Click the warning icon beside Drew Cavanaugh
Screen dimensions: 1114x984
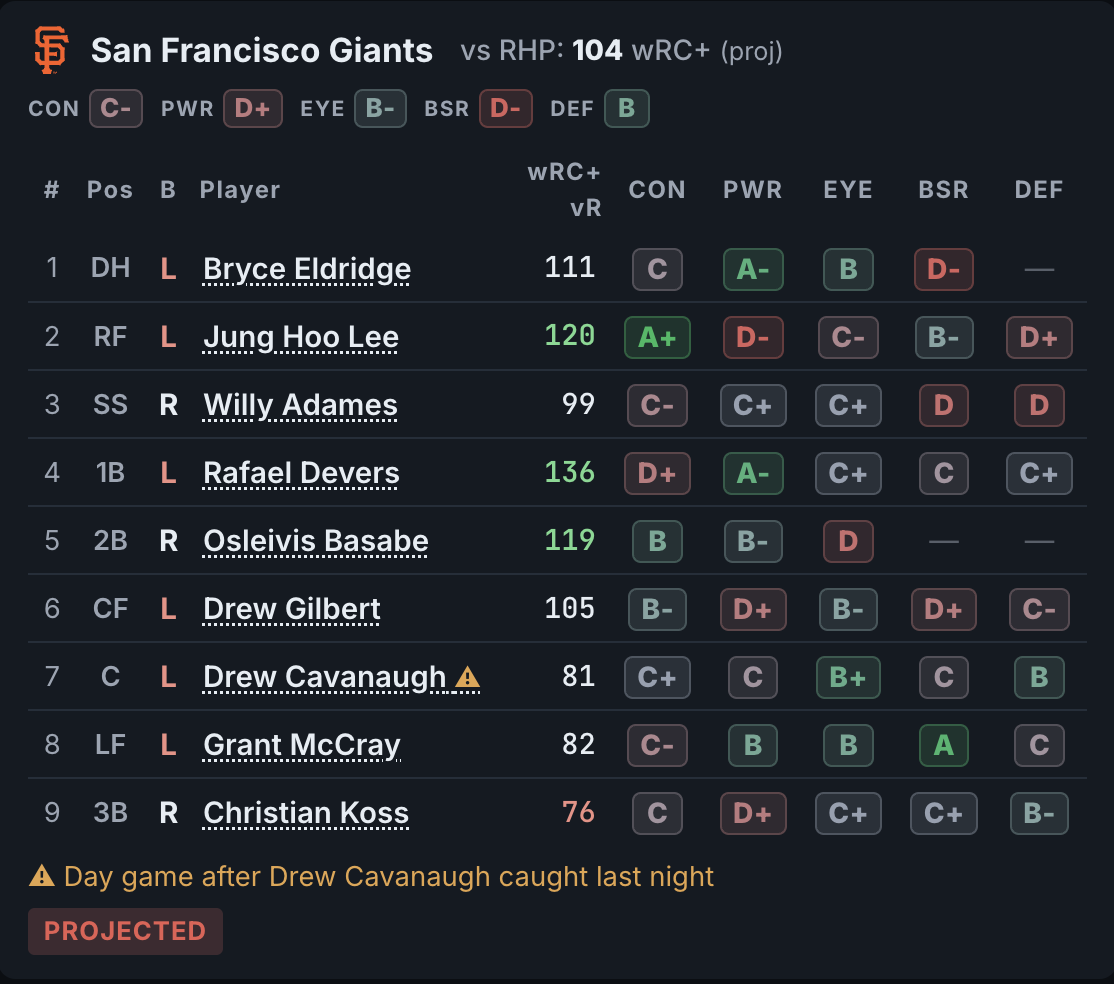coord(467,677)
